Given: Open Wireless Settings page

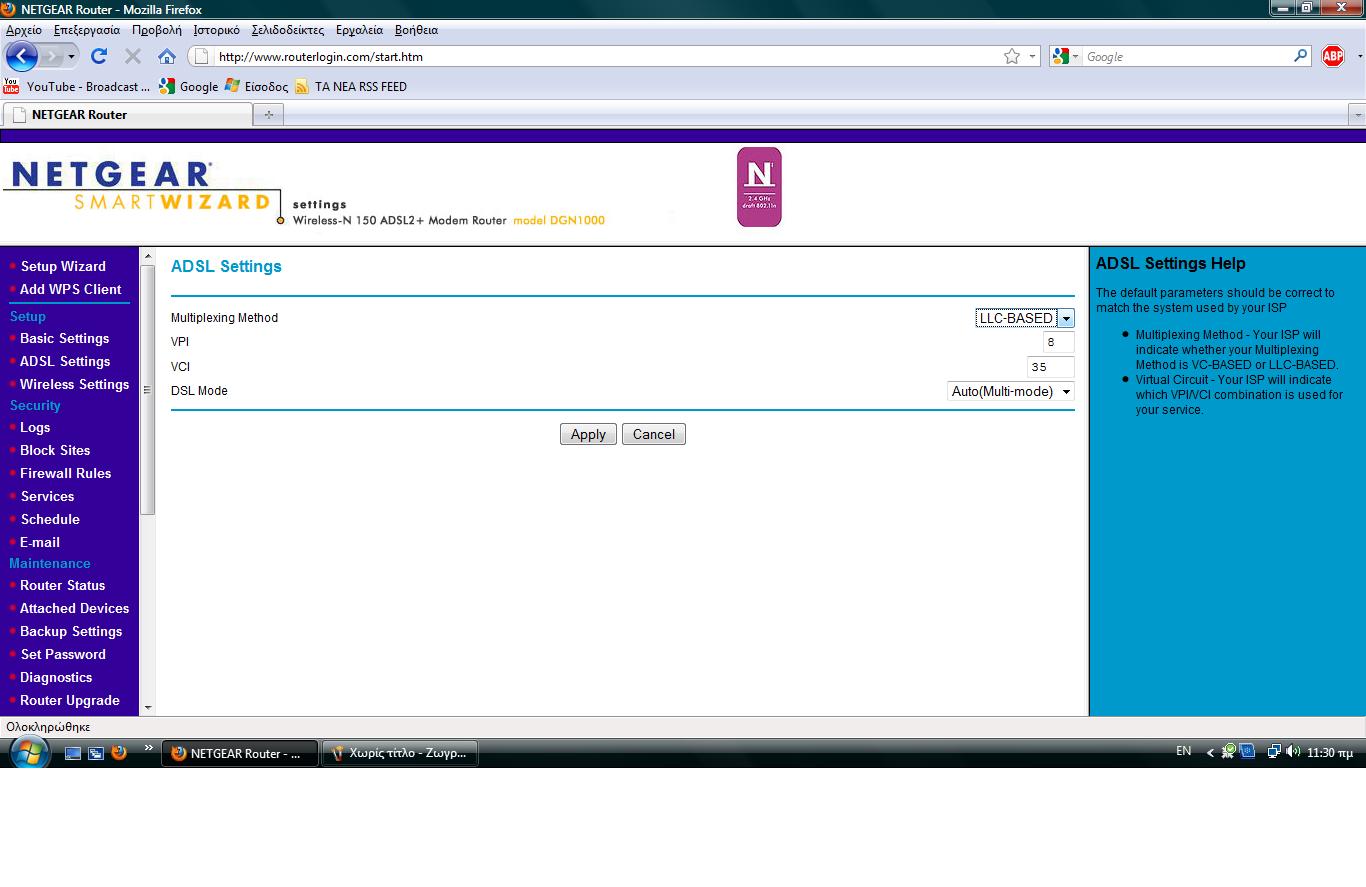Looking at the screenshot, I should click(74, 384).
